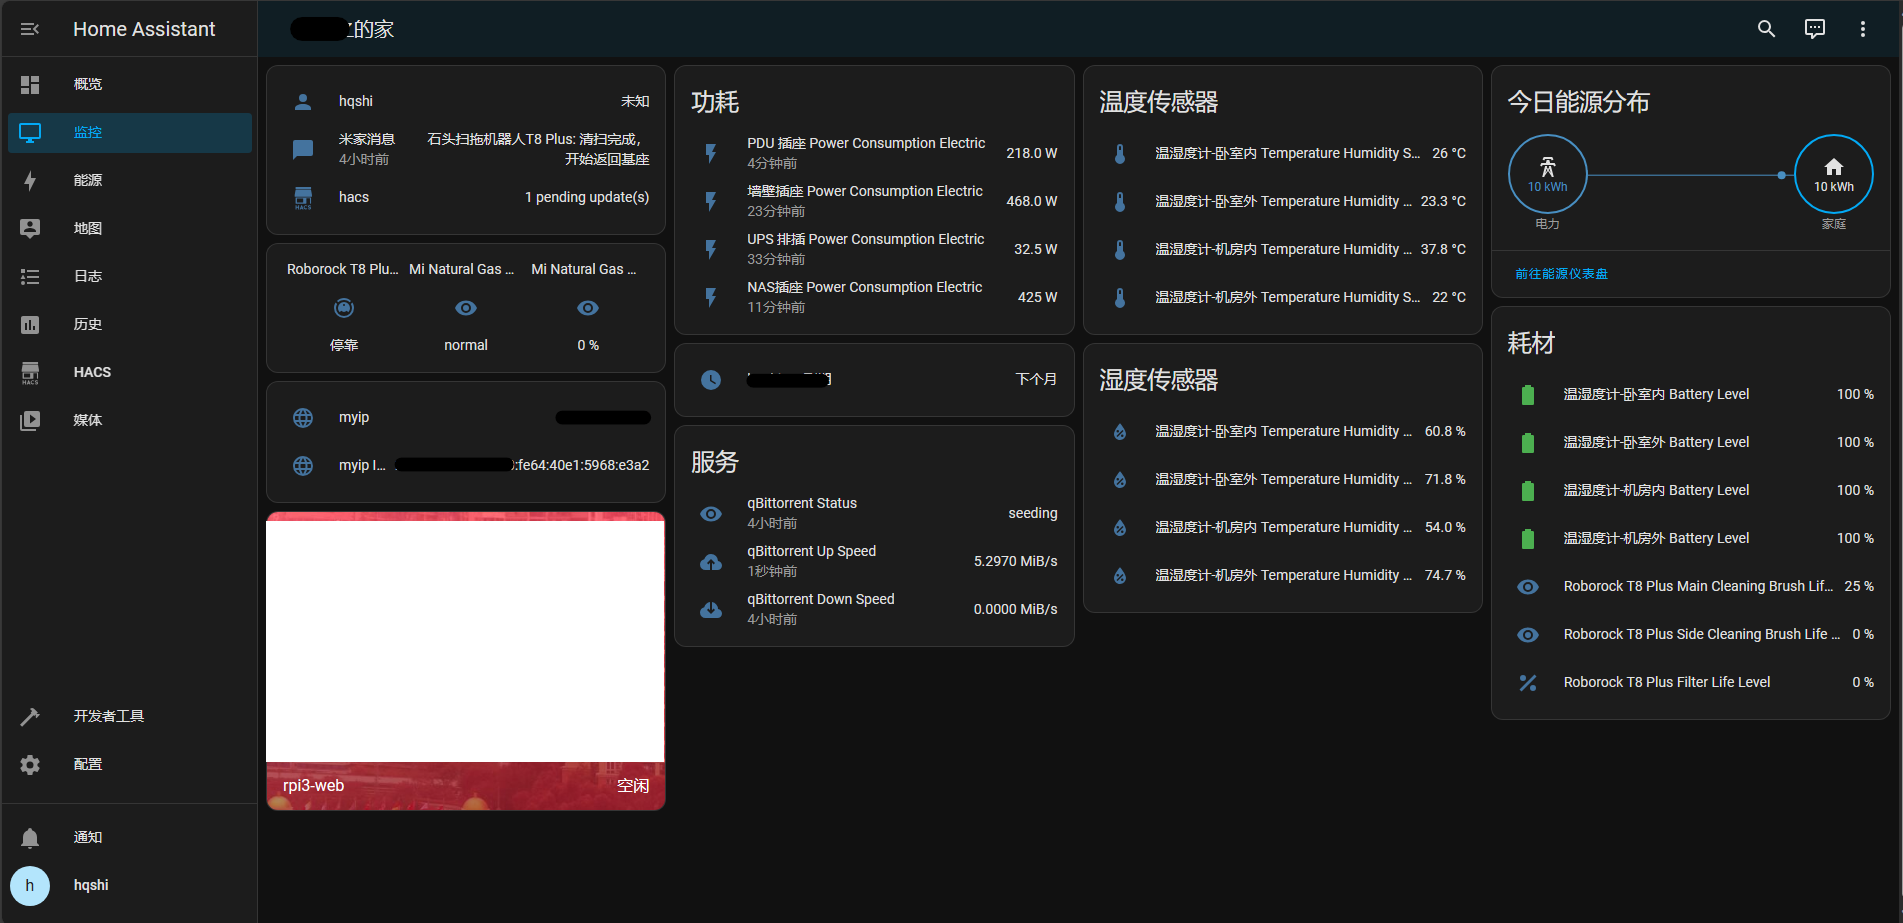Open the 卧室外 temperature 23.3 °C row
The height and width of the screenshot is (923, 1903).
click(x=1283, y=201)
